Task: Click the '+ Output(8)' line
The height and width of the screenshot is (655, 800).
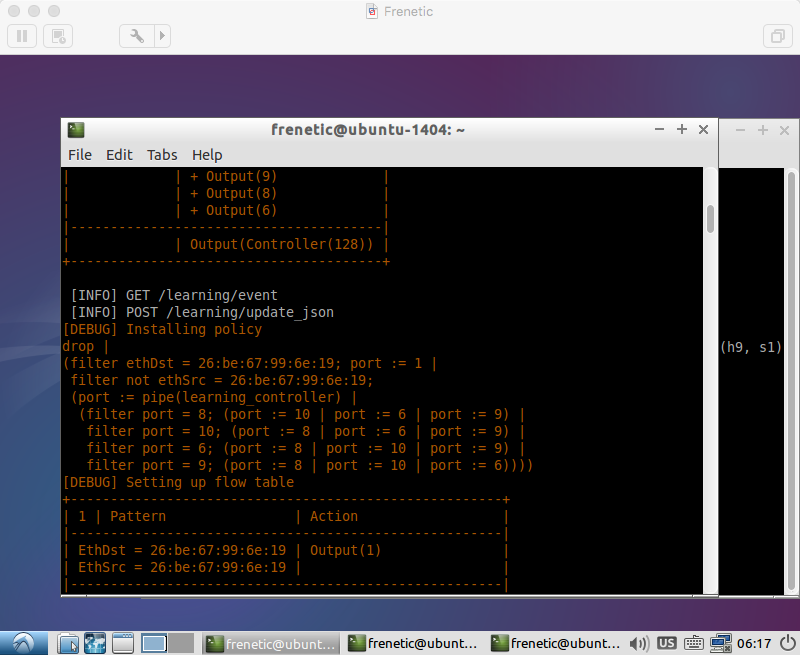Action: pyautogui.click(x=233, y=193)
